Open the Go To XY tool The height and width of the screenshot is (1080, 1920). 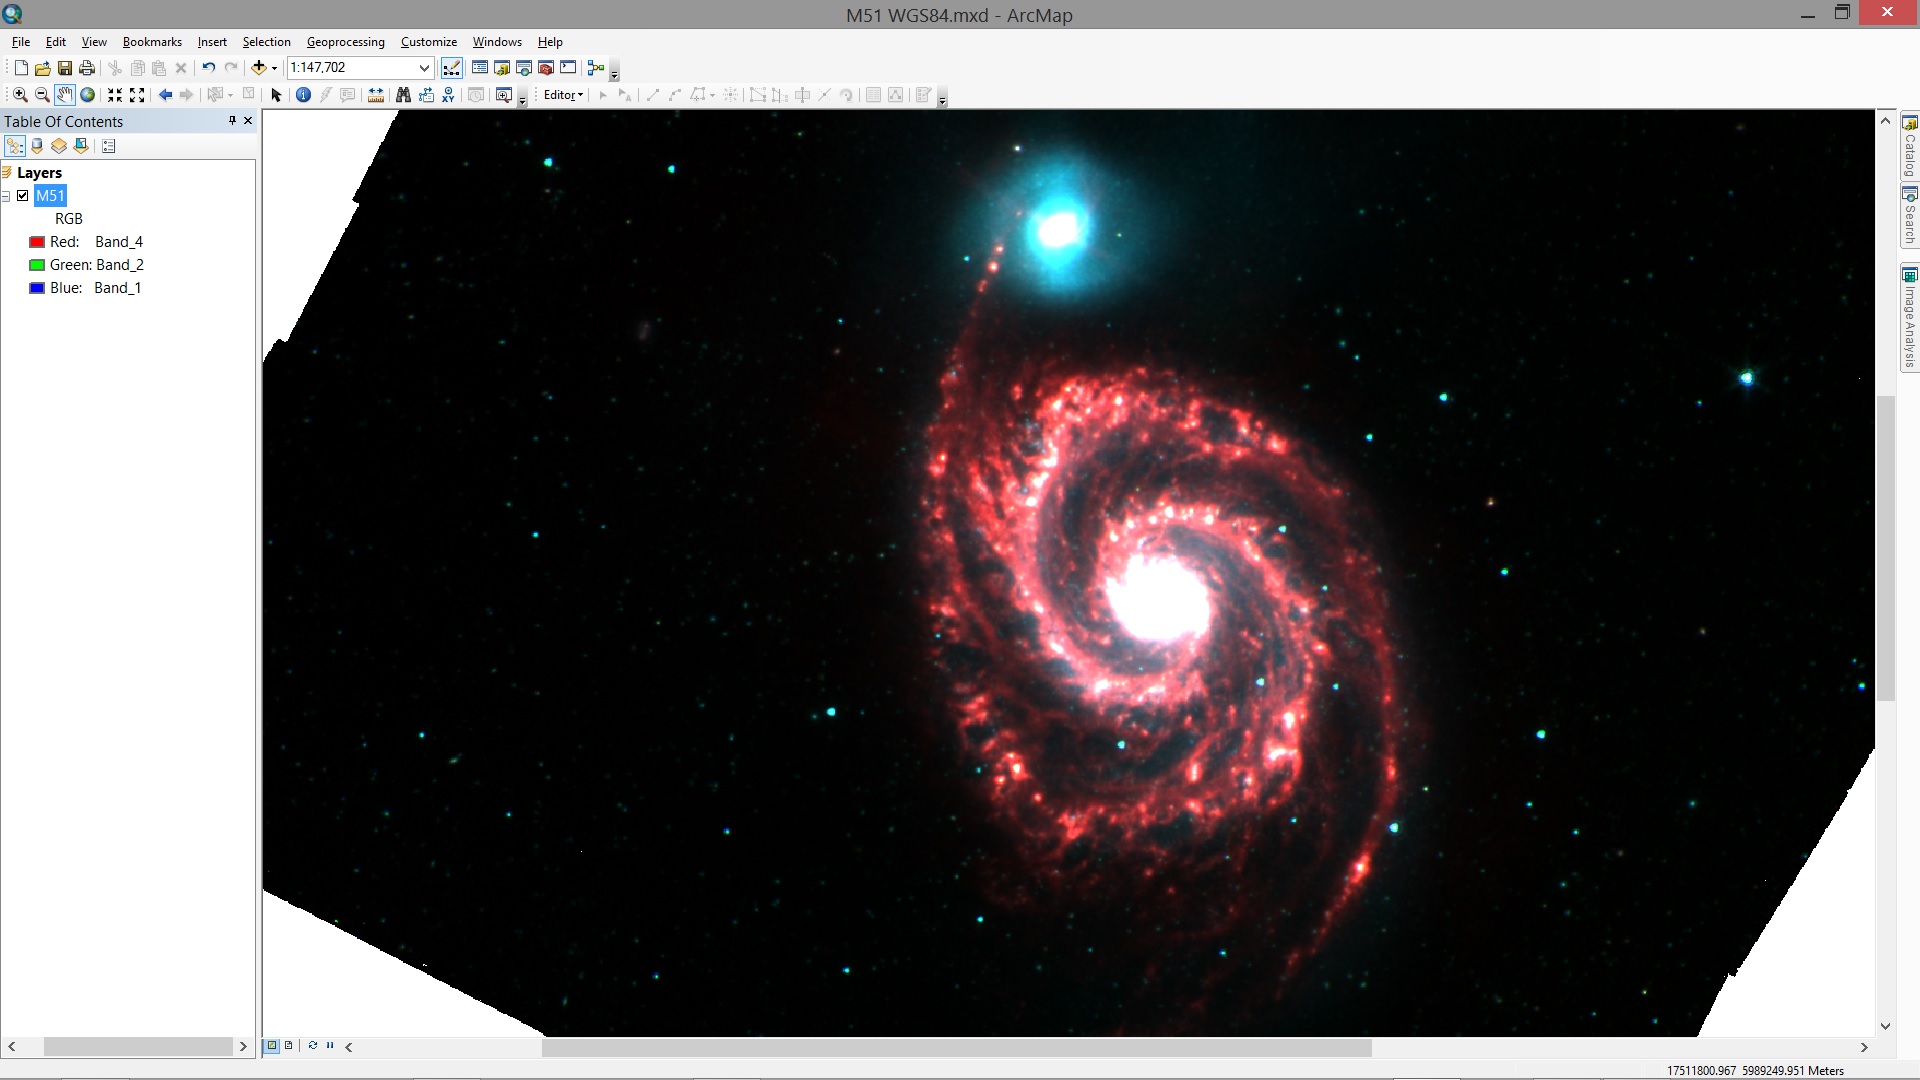pyautogui.click(x=448, y=94)
